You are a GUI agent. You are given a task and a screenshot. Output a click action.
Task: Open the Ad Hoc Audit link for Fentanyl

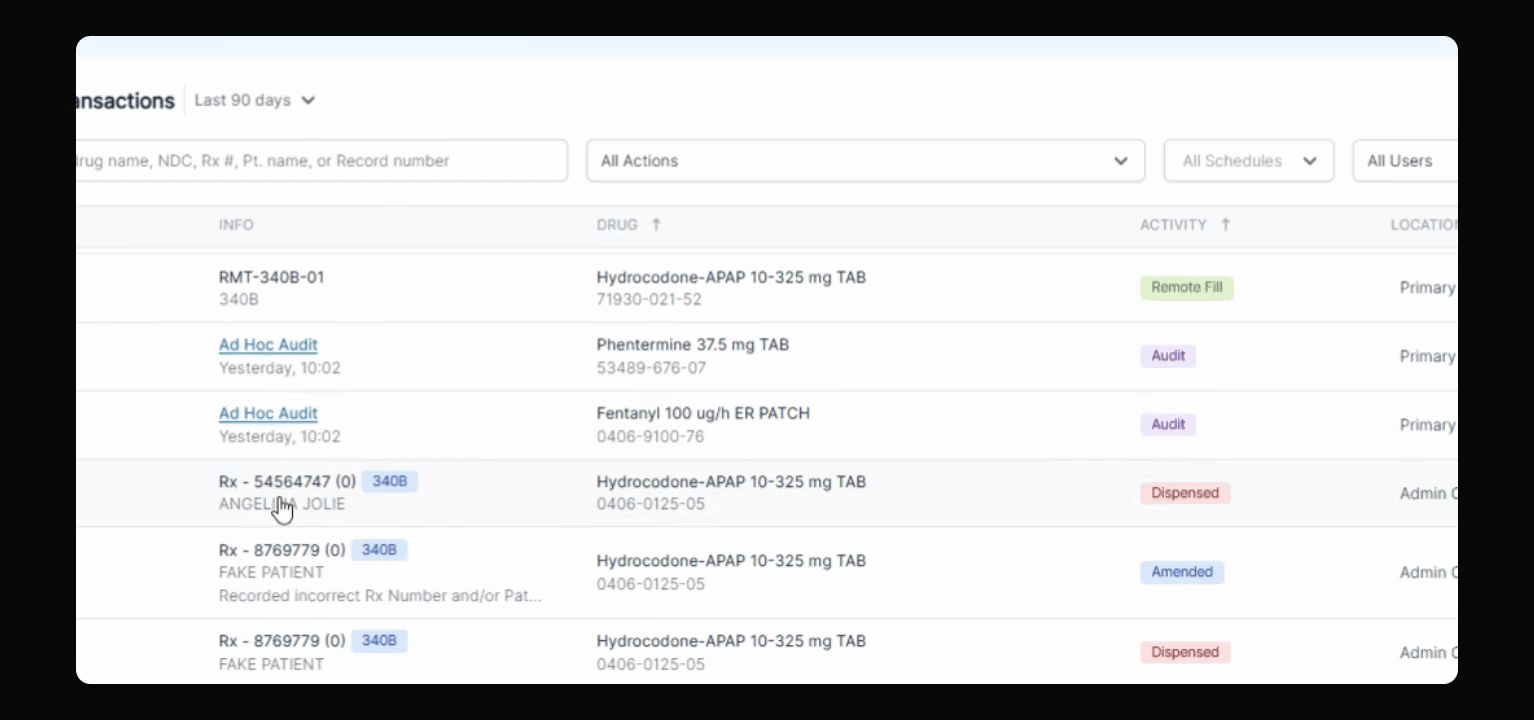point(268,413)
